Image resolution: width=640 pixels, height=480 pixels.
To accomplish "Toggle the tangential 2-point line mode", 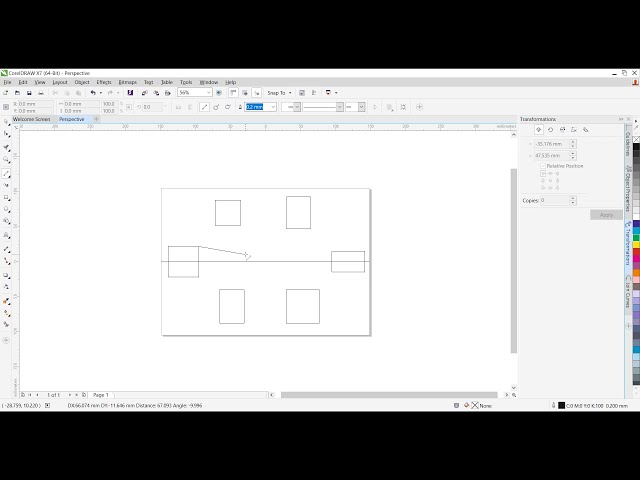I will point(228,107).
